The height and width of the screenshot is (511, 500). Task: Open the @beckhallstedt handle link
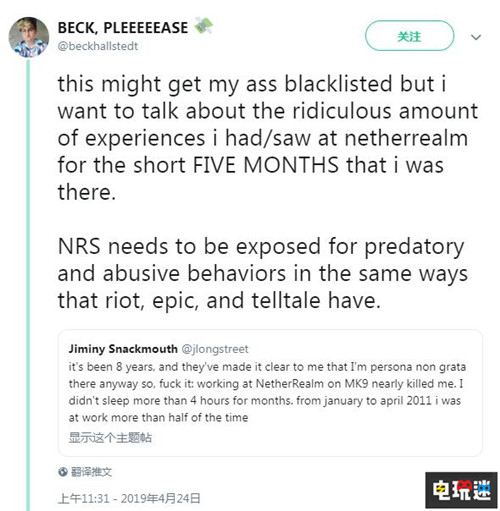tap(98, 46)
